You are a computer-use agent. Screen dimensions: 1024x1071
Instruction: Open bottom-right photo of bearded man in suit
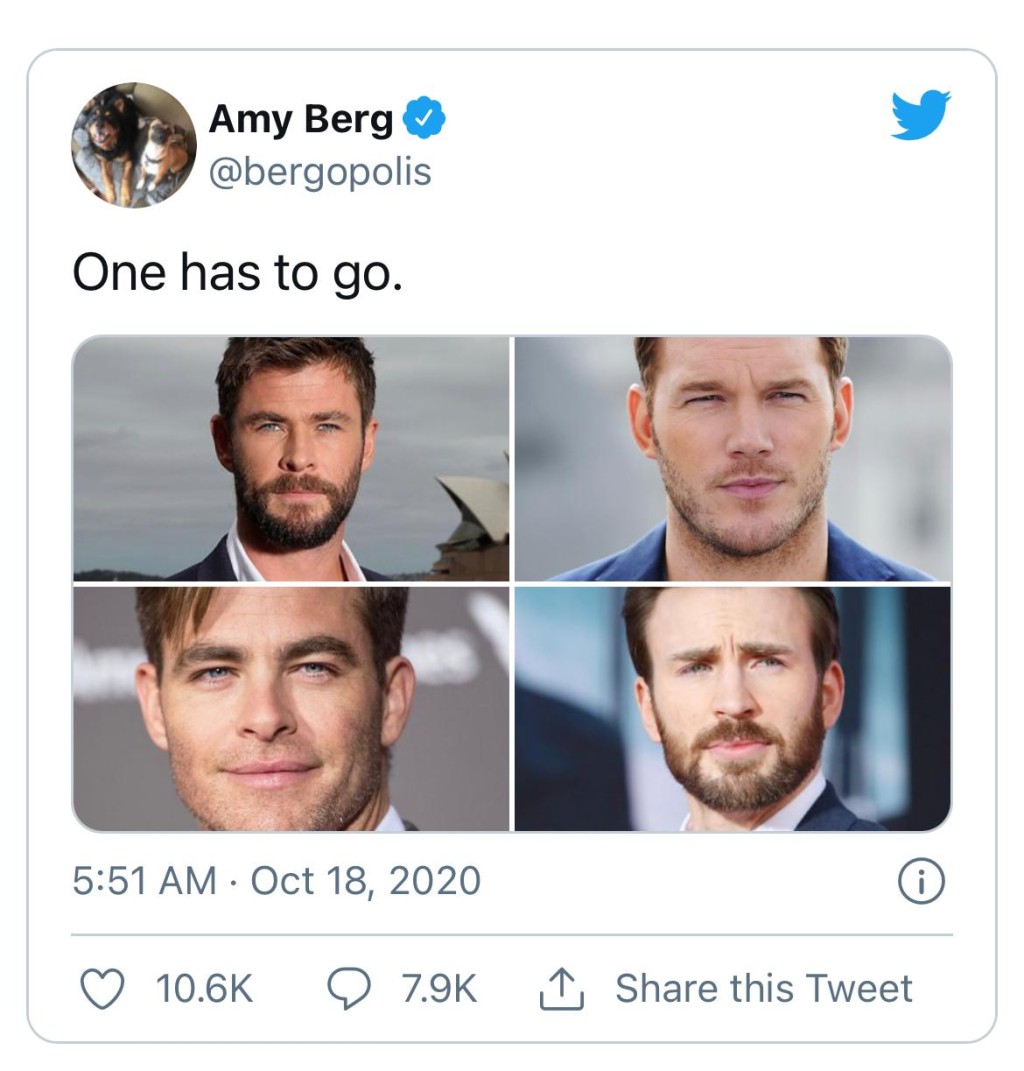pos(733,709)
